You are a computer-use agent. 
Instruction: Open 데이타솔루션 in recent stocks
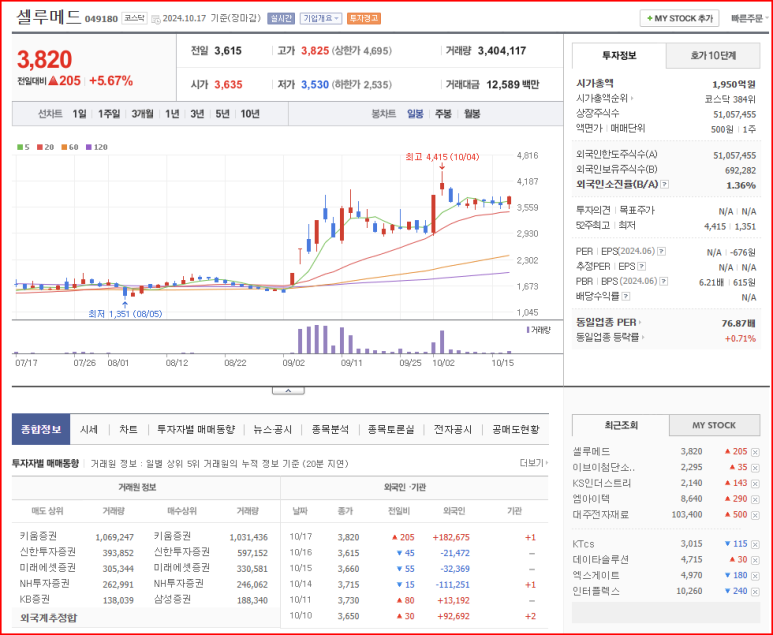tap(600, 560)
